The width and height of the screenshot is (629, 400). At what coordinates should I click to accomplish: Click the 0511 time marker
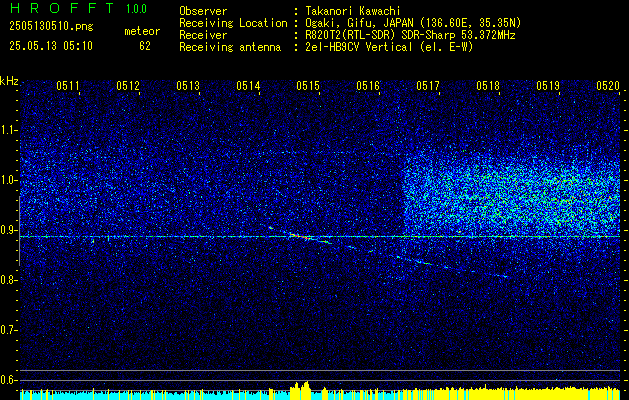(68, 85)
